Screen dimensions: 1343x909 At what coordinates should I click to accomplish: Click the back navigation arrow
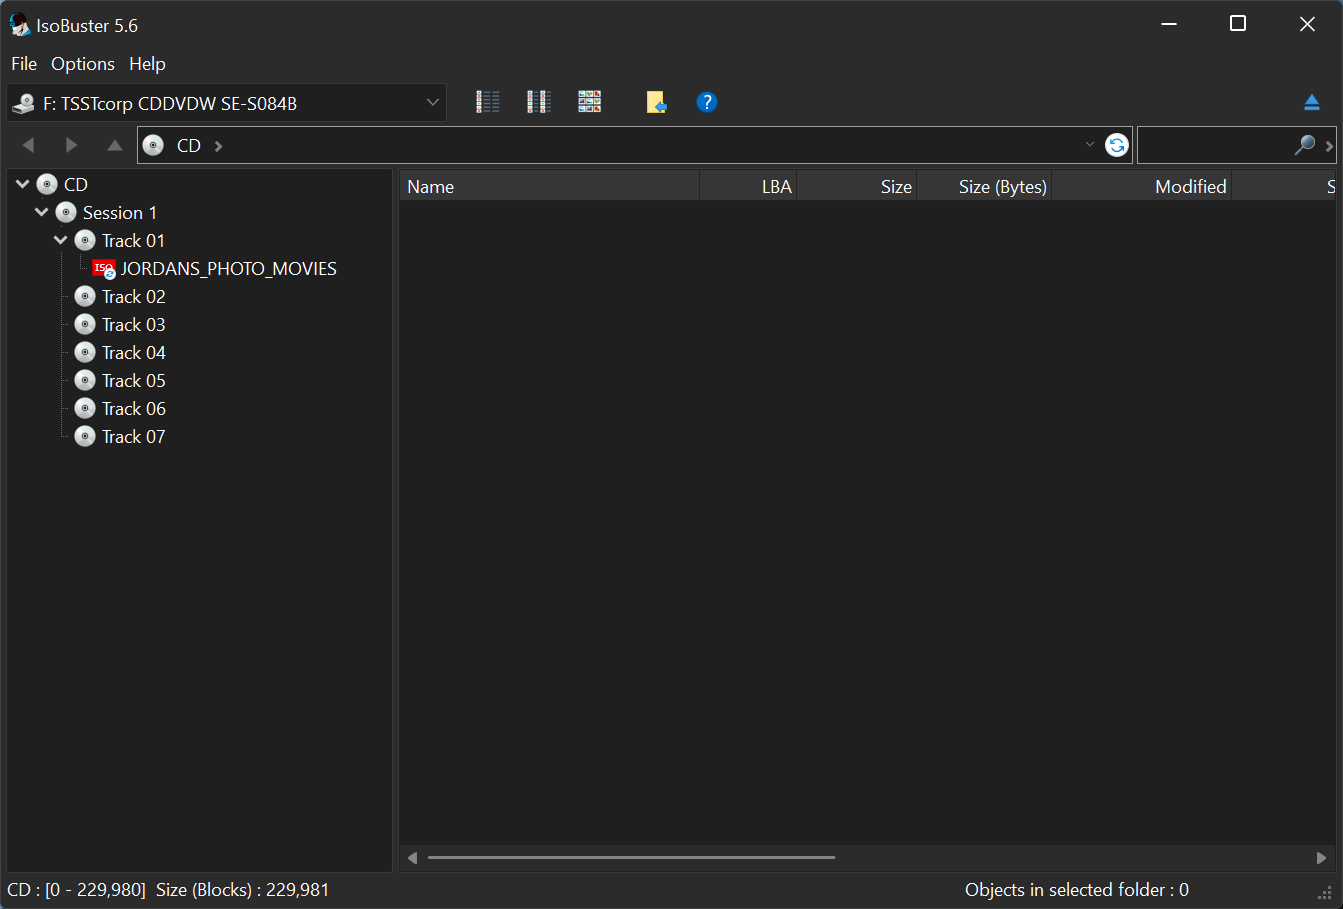tap(28, 144)
